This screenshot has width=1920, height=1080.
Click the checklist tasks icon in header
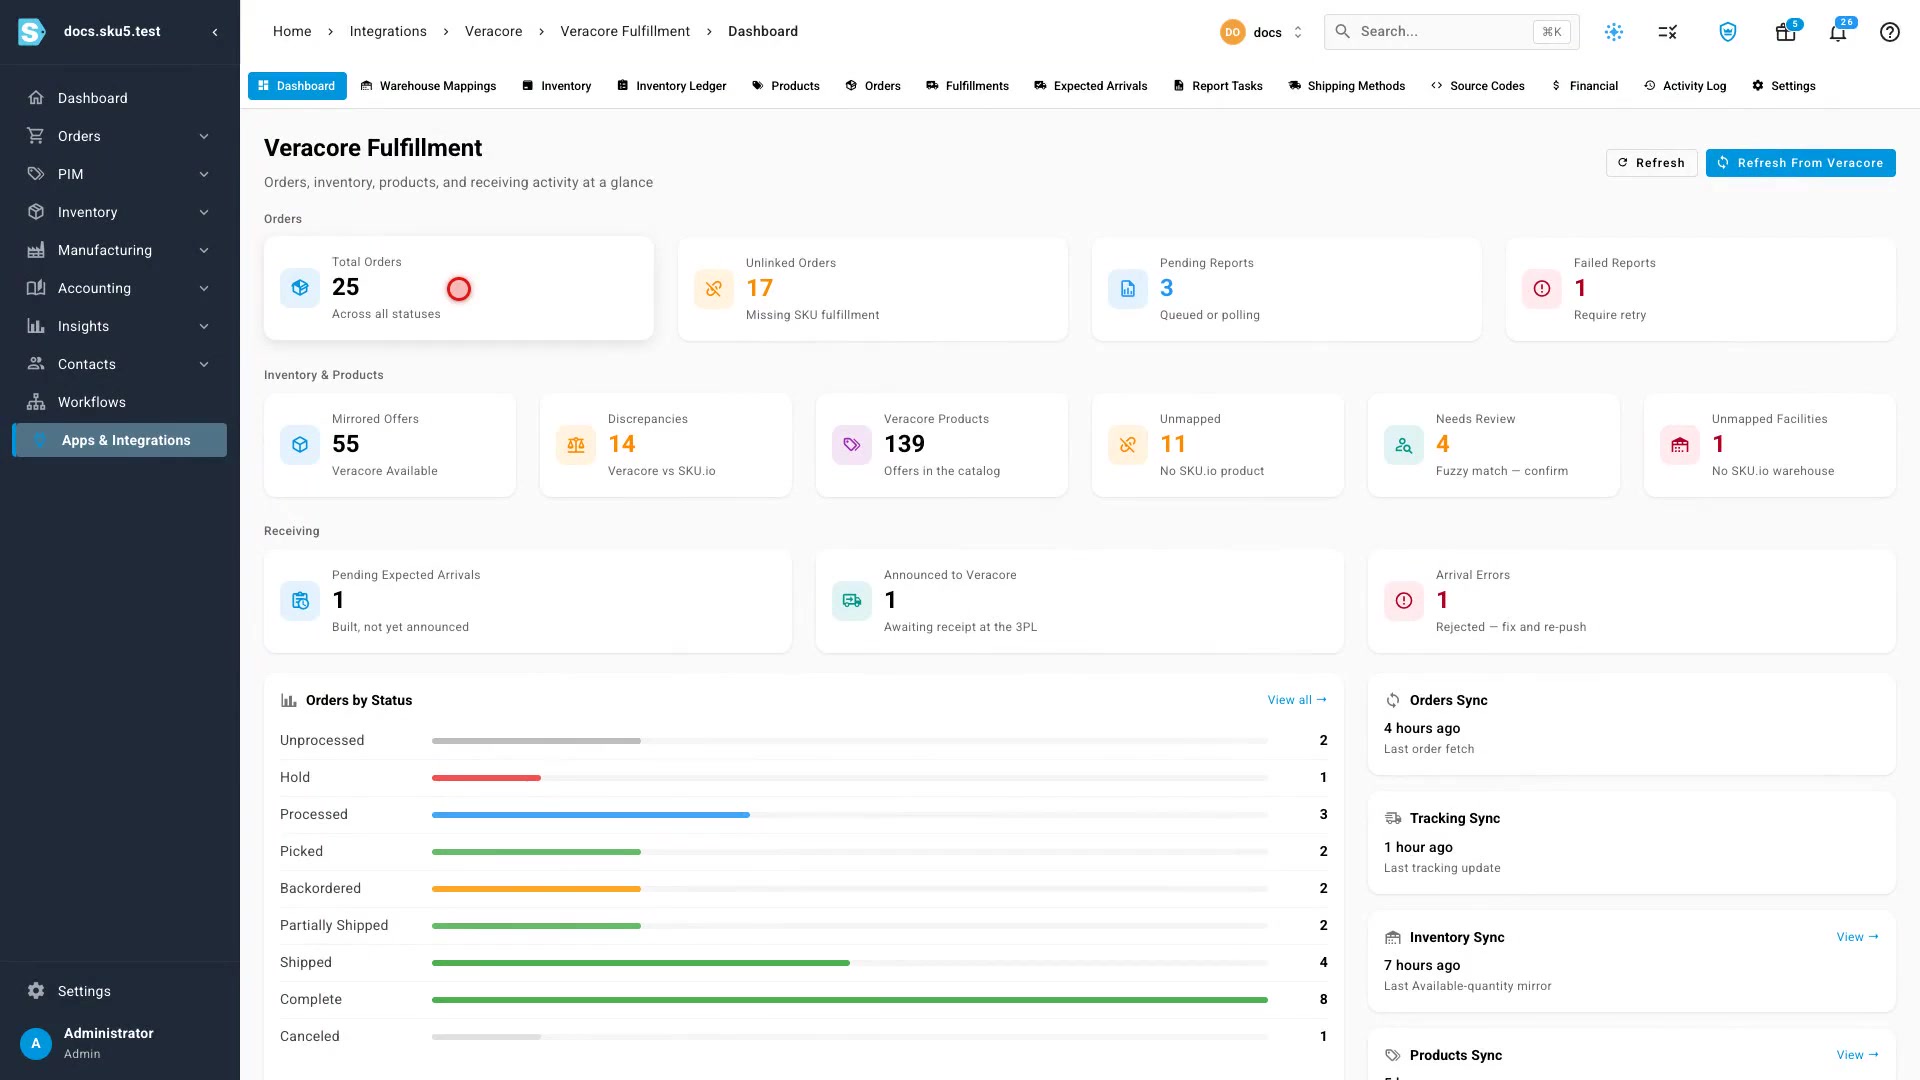click(1667, 32)
